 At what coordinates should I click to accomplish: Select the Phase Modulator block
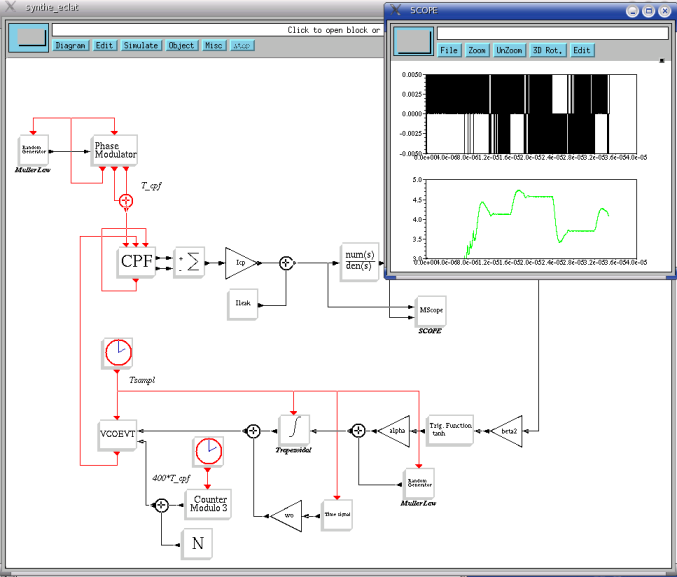pyautogui.click(x=114, y=150)
